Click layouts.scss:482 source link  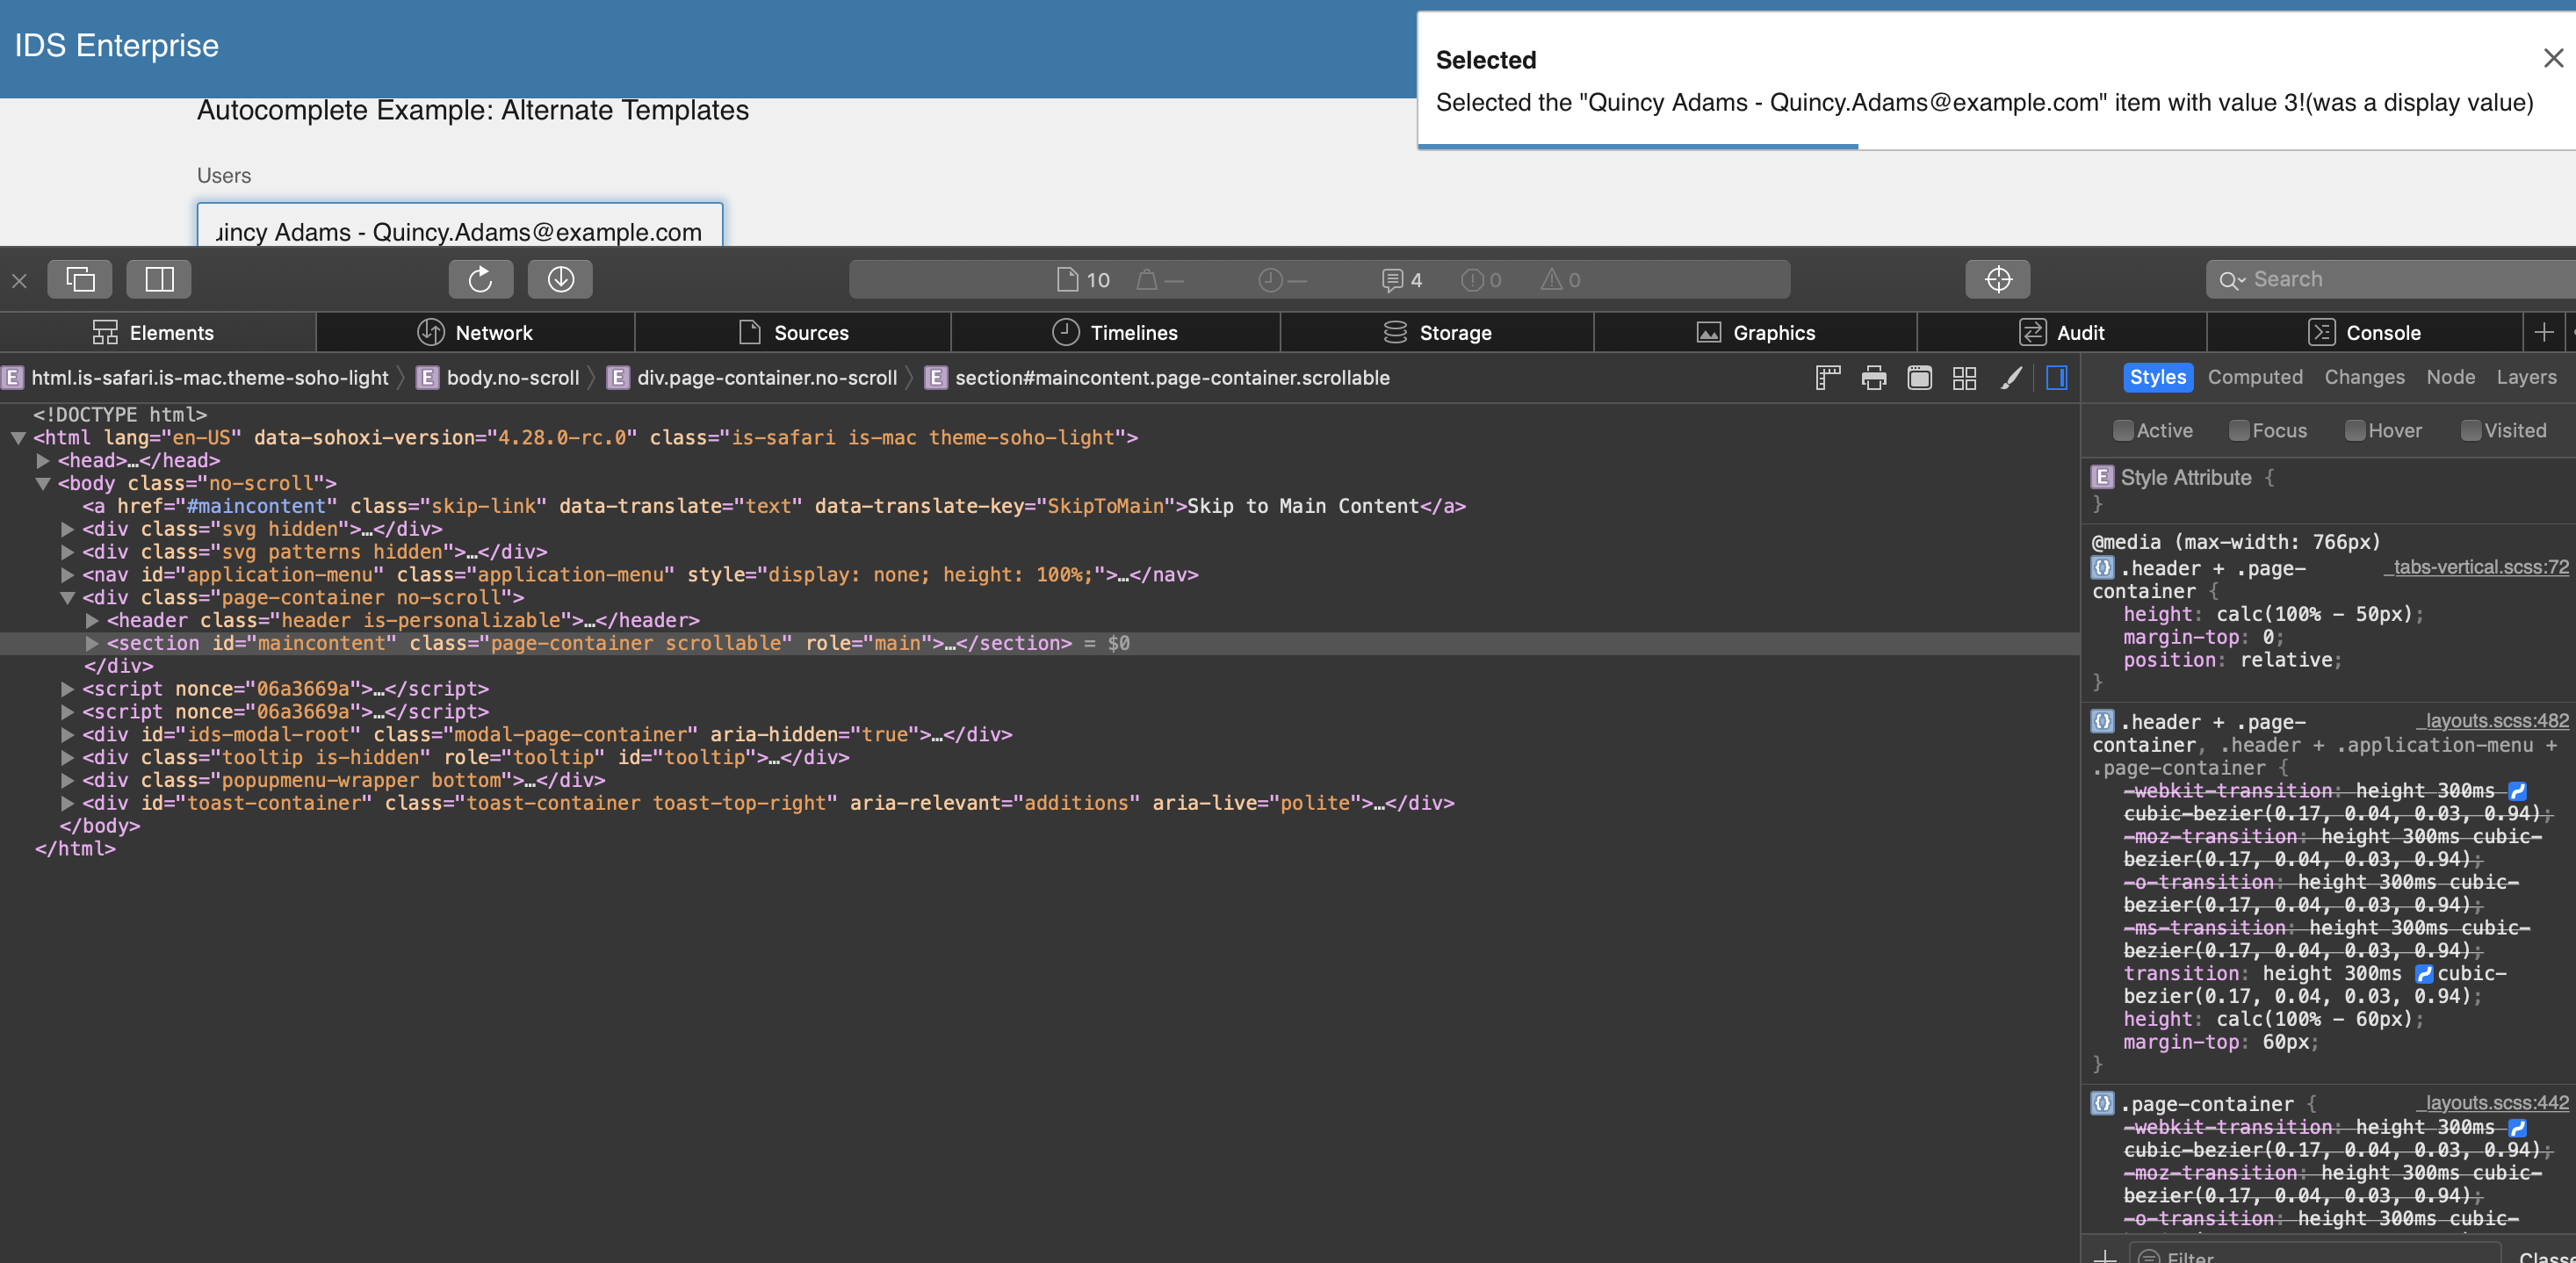click(2495, 721)
